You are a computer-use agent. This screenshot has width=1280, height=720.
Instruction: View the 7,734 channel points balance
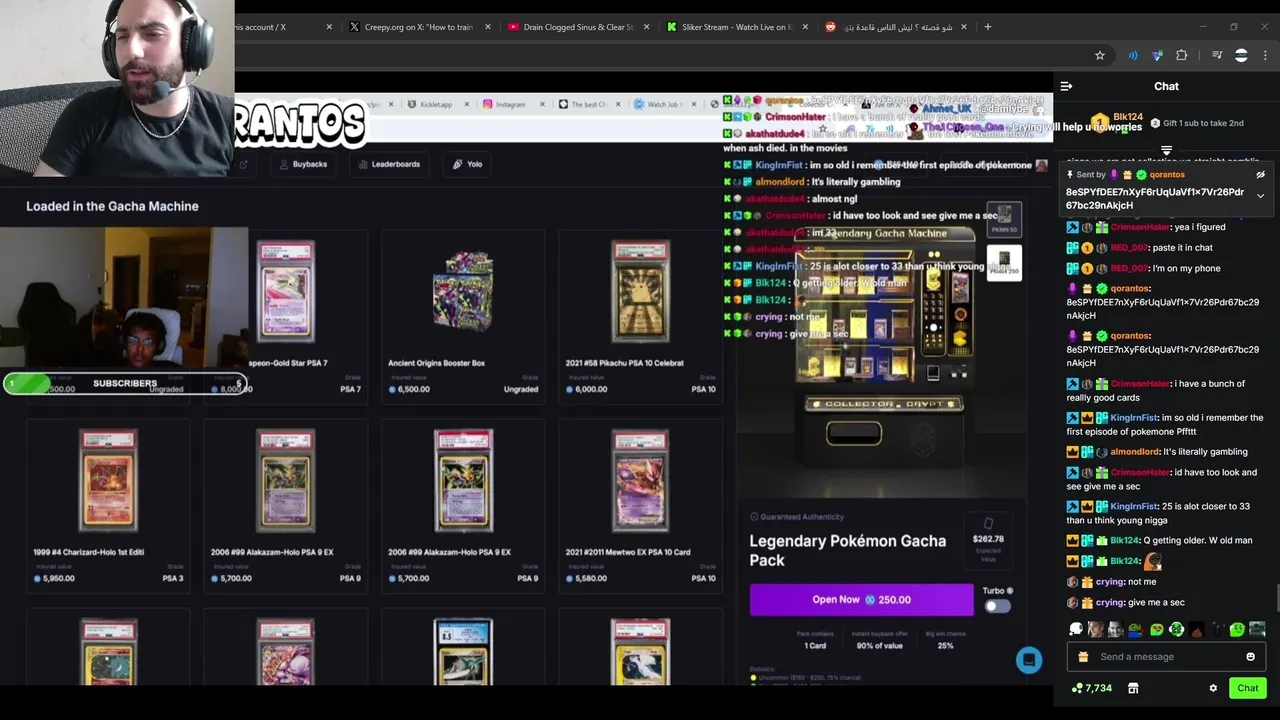[1091, 688]
